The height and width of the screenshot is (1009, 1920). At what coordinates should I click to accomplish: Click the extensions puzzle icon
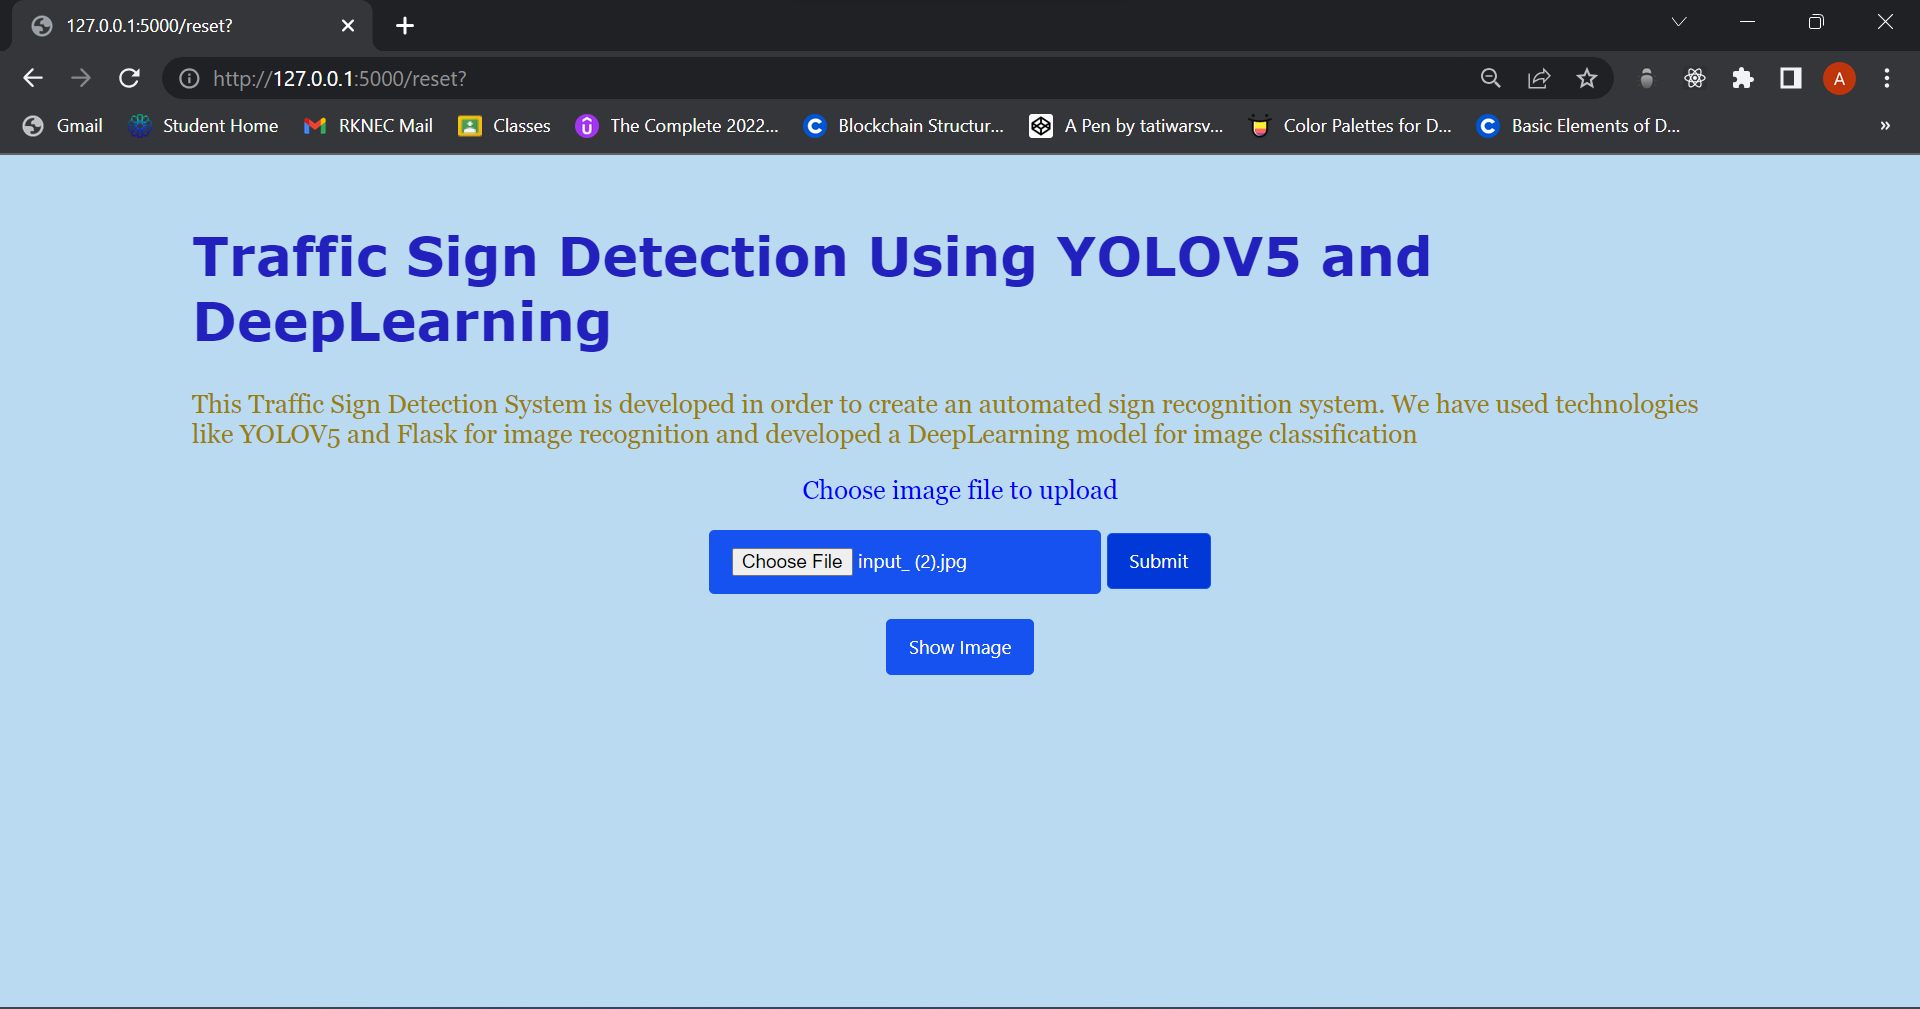click(1743, 78)
